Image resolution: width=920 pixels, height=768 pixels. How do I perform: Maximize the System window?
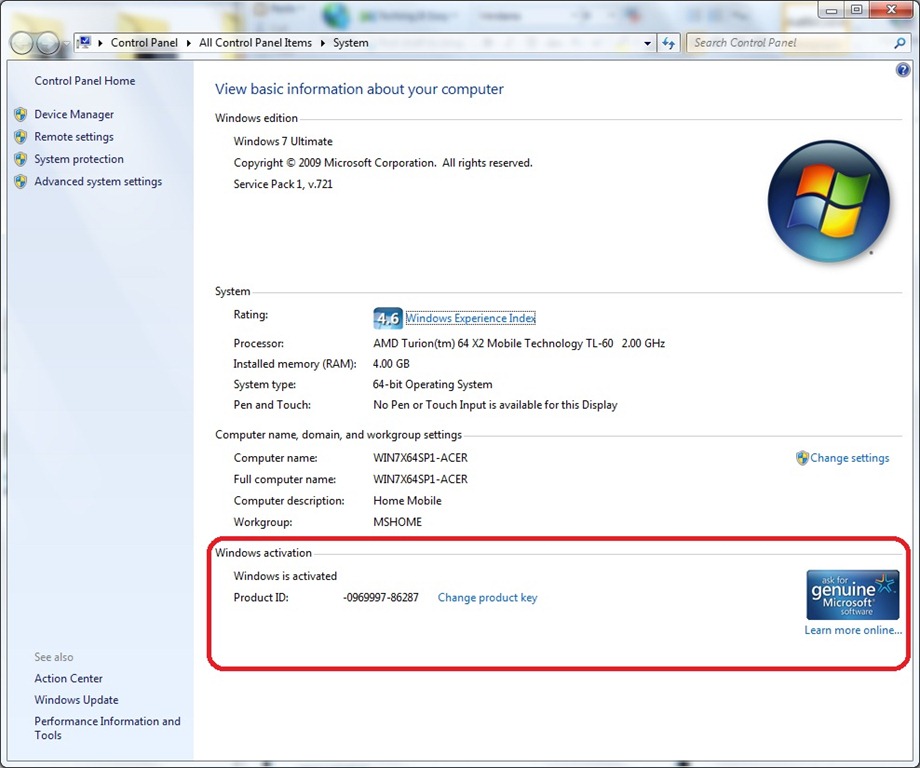coord(857,10)
